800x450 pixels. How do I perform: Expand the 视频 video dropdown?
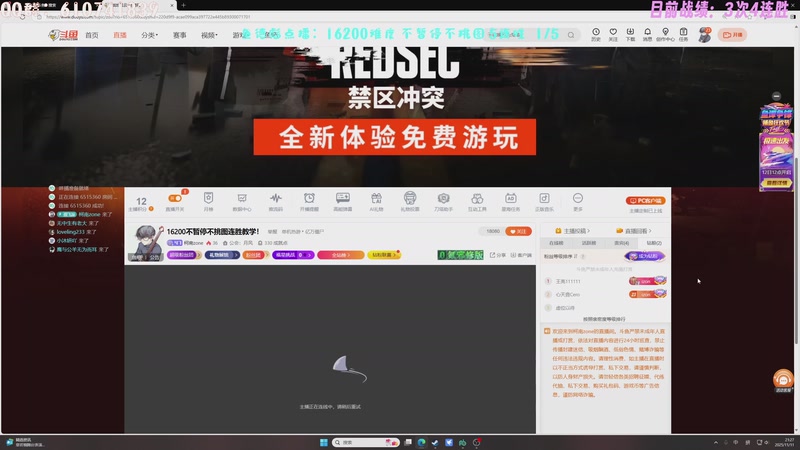[x=209, y=35]
